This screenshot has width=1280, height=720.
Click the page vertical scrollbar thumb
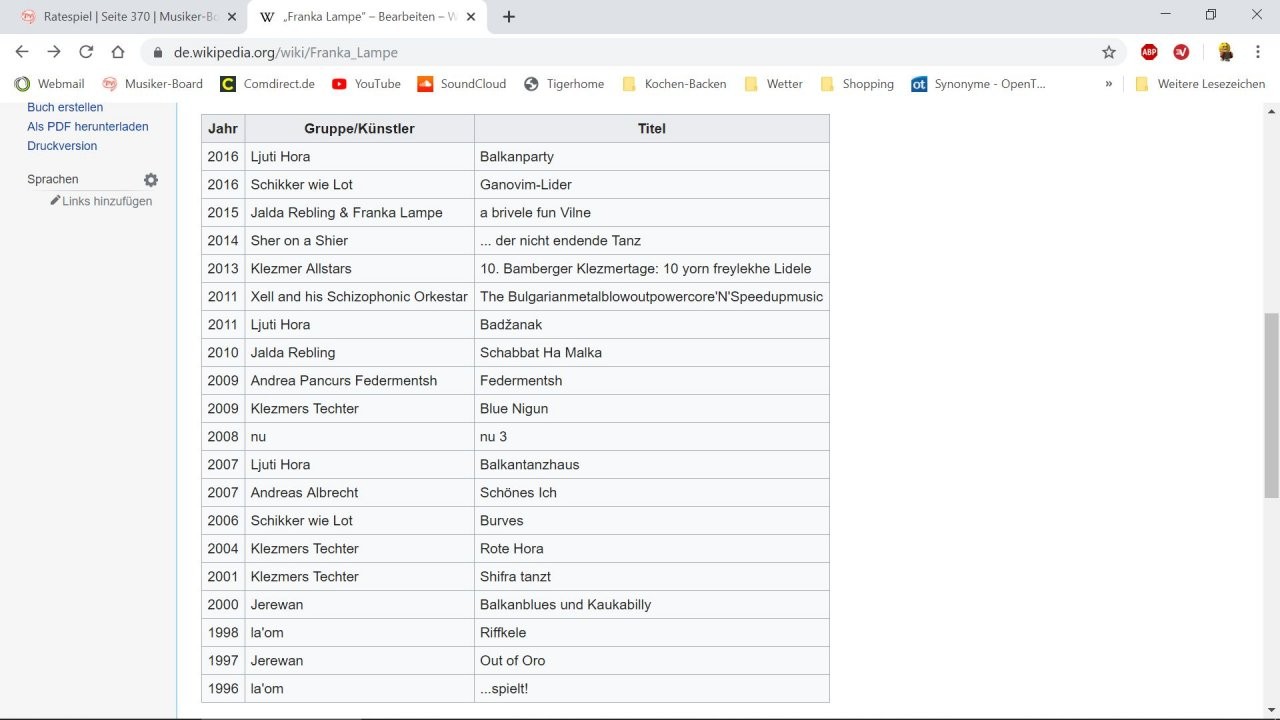(1271, 405)
